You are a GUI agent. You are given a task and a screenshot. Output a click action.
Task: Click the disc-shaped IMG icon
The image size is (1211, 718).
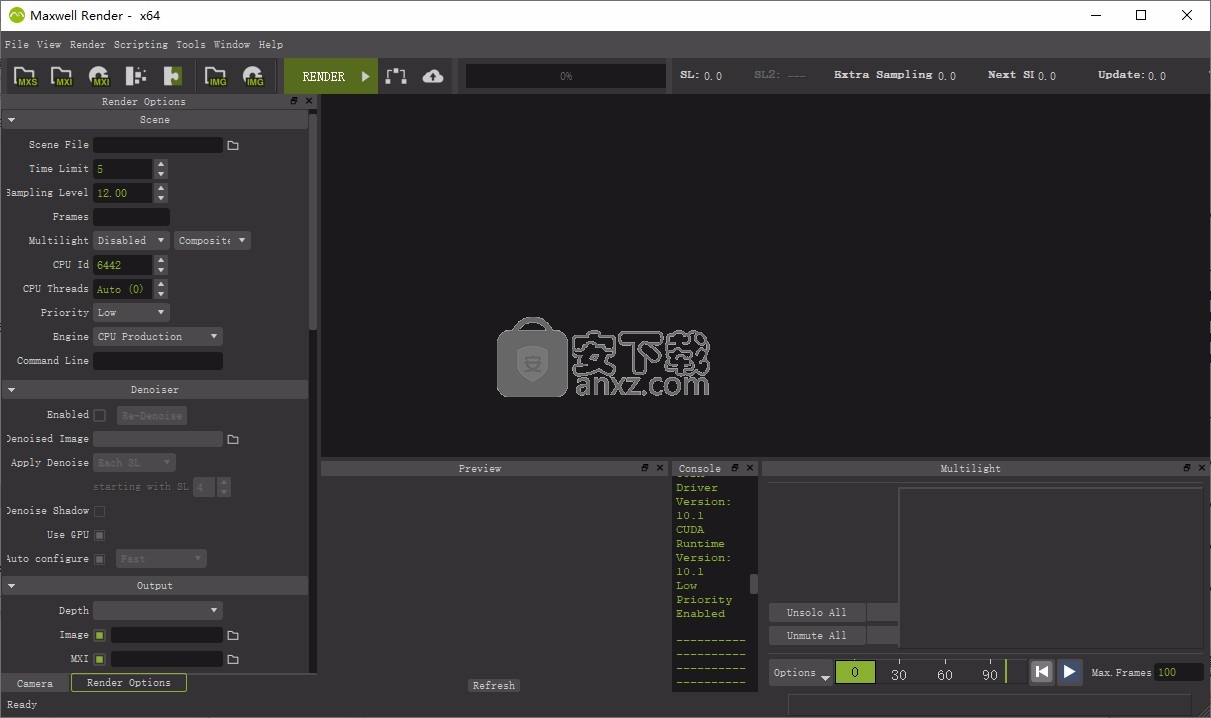253,76
